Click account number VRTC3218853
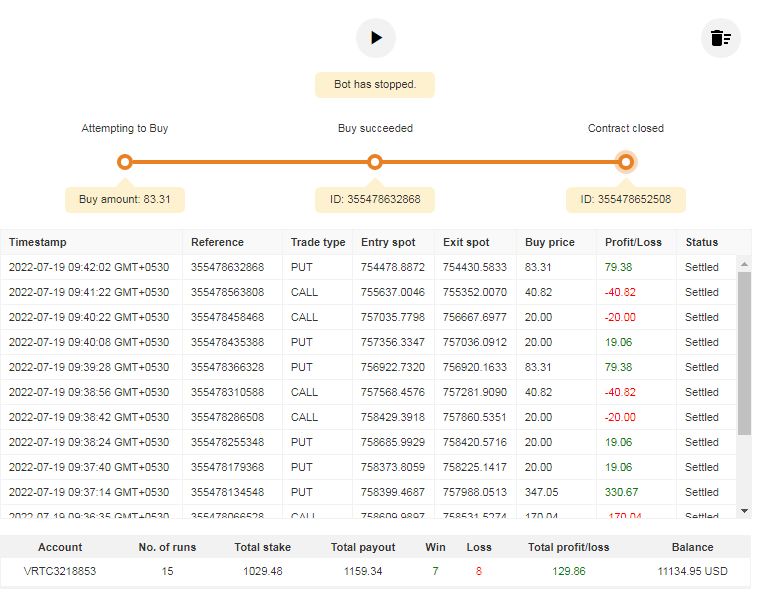The height and width of the screenshot is (595, 759). click(60, 571)
